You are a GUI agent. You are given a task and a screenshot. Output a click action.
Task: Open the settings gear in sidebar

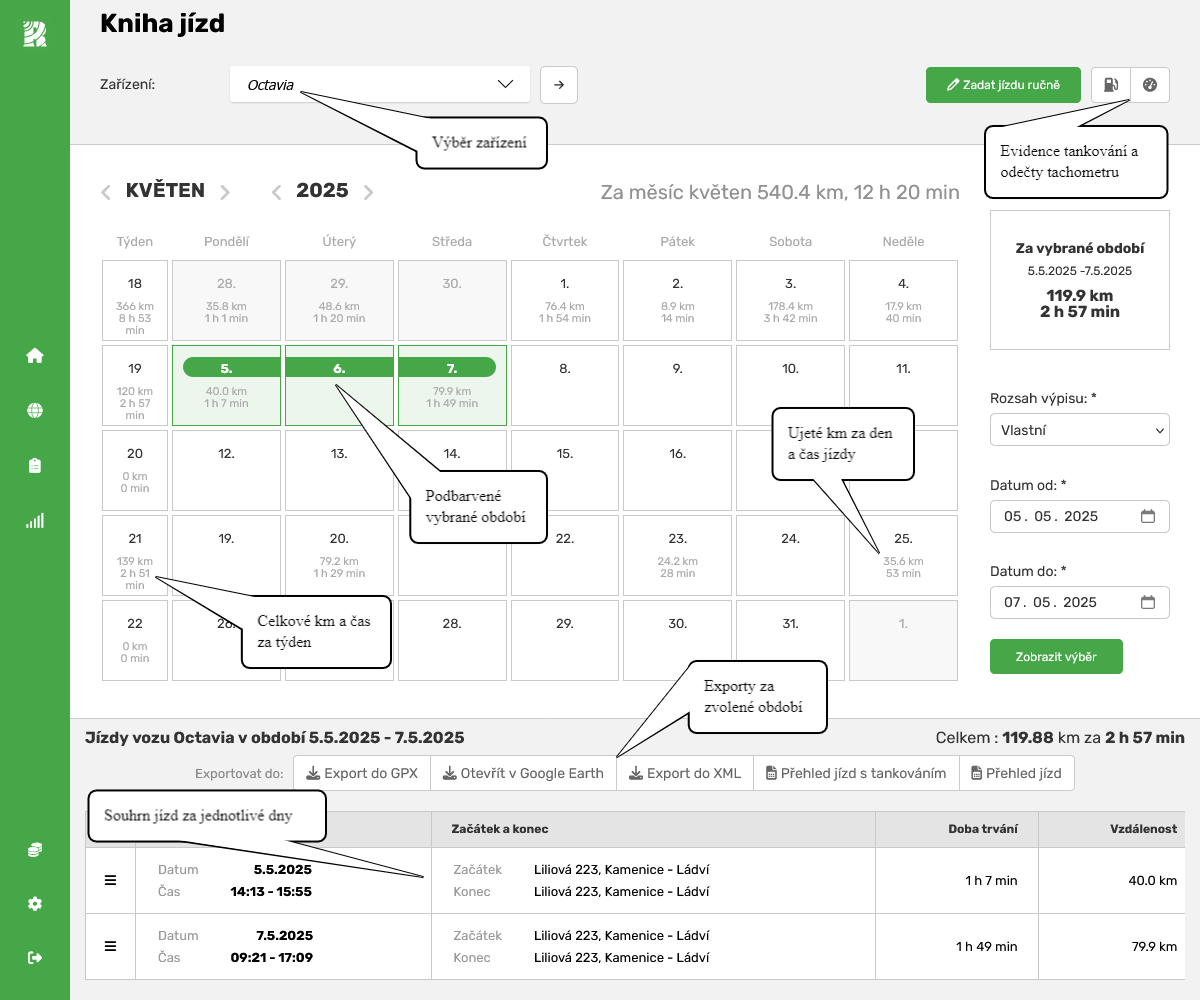[x=35, y=904]
